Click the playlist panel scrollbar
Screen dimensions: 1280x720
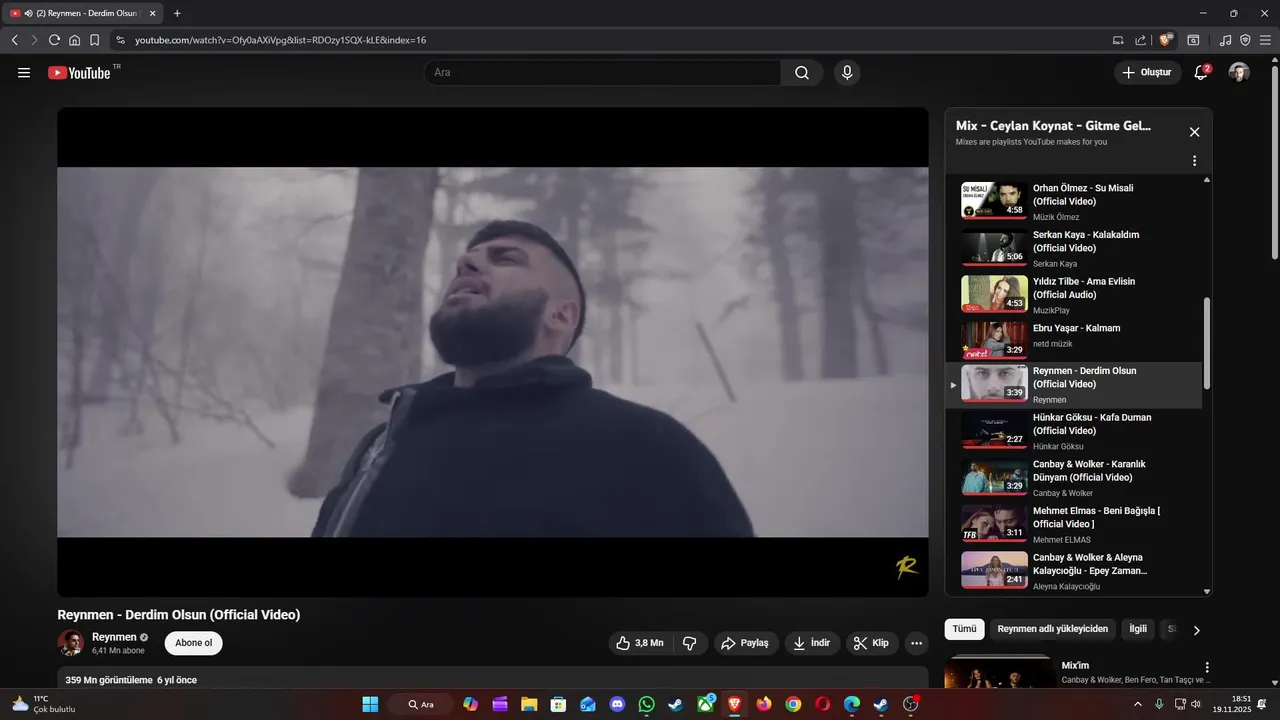pos(1206,343)
